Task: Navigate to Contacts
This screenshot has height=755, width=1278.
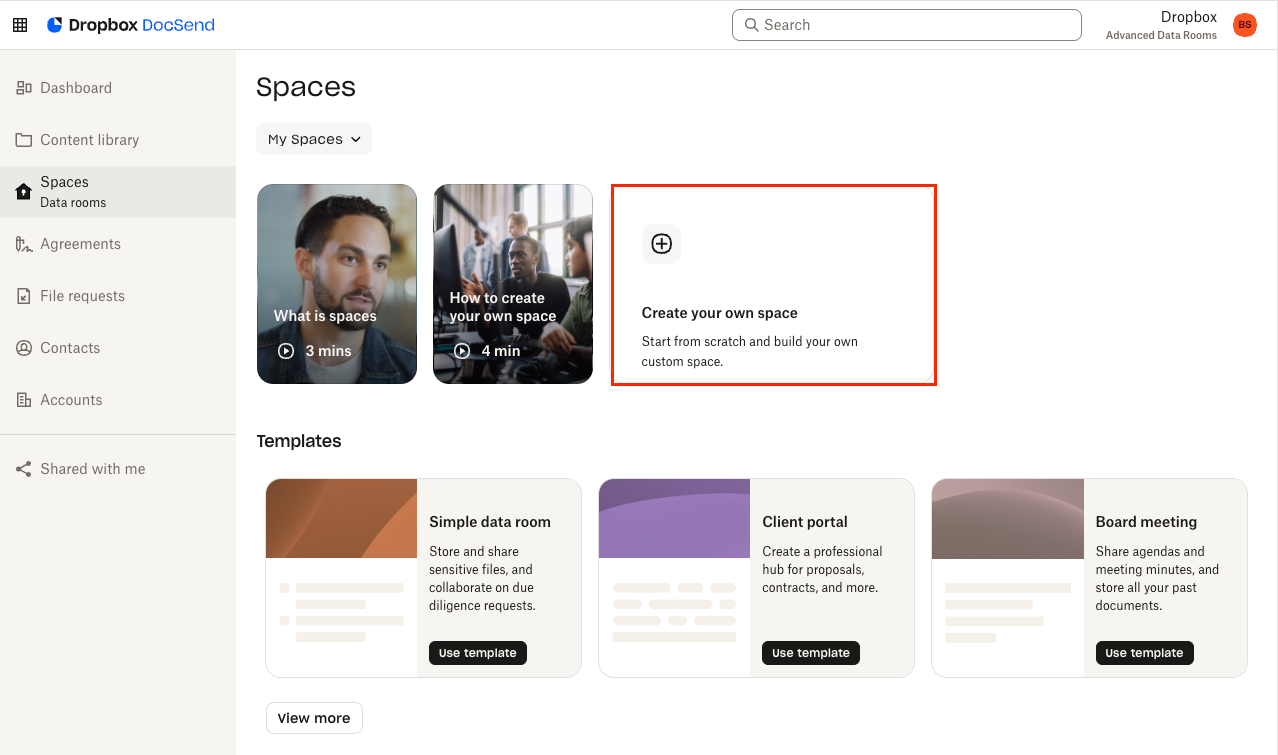Action: pyautogui.click(x=70, y=348)
